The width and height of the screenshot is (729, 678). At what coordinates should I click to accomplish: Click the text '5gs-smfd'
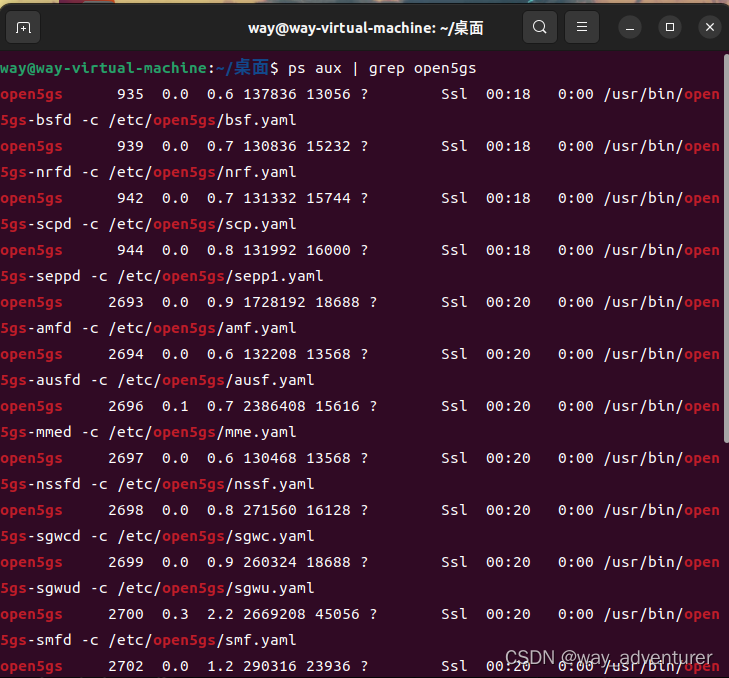pos(36,641)
